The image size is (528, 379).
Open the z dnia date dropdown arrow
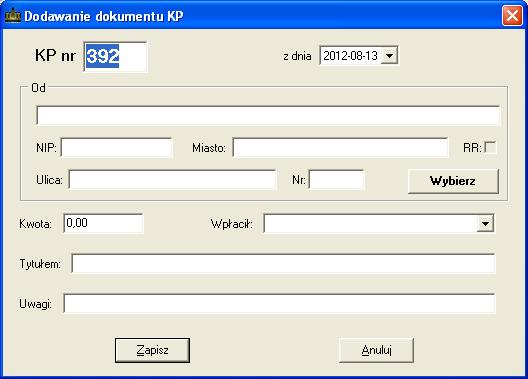[x=389, y=56]
